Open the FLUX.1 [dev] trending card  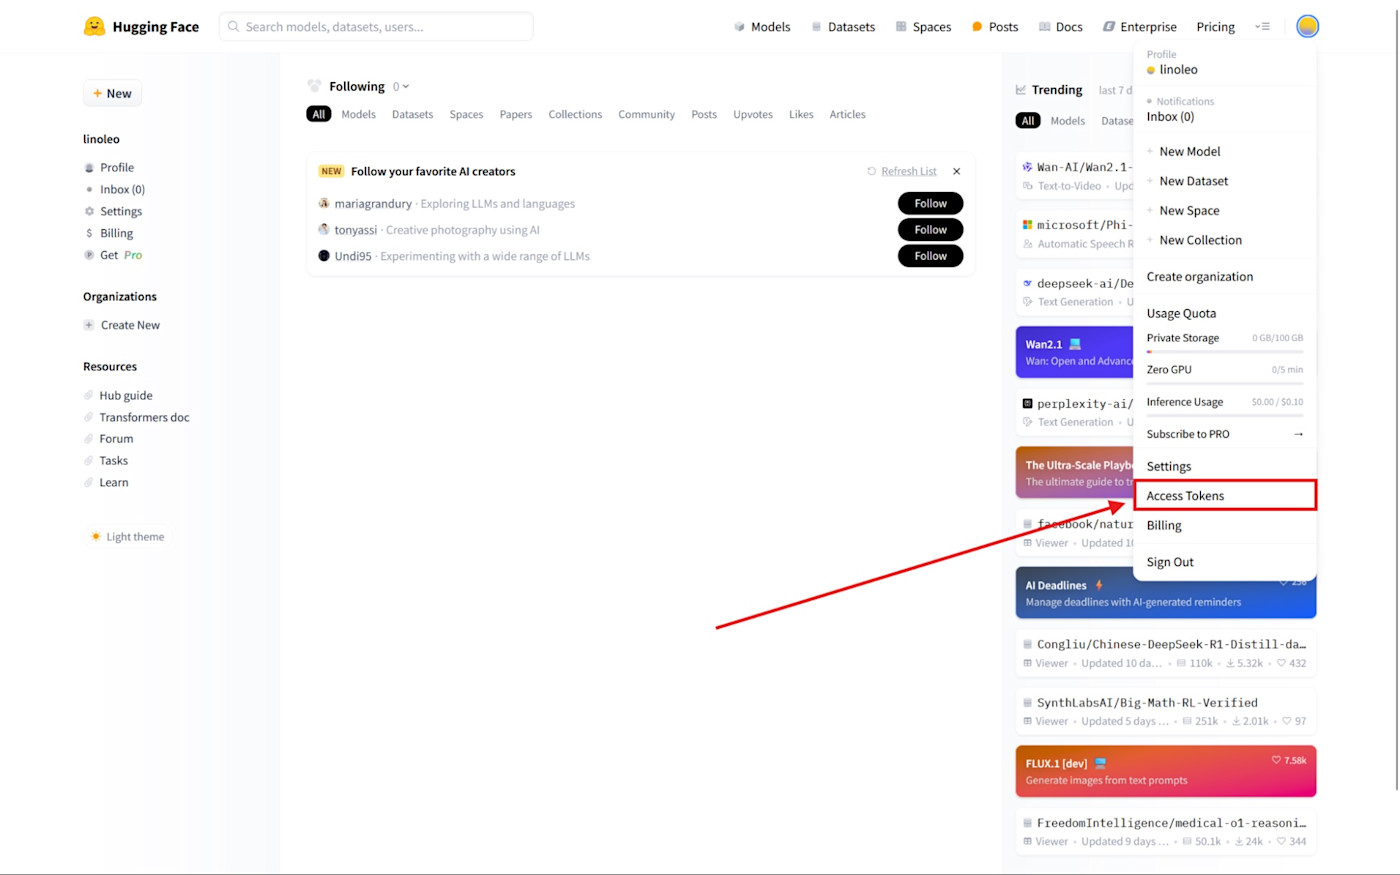coord(1166,771)
